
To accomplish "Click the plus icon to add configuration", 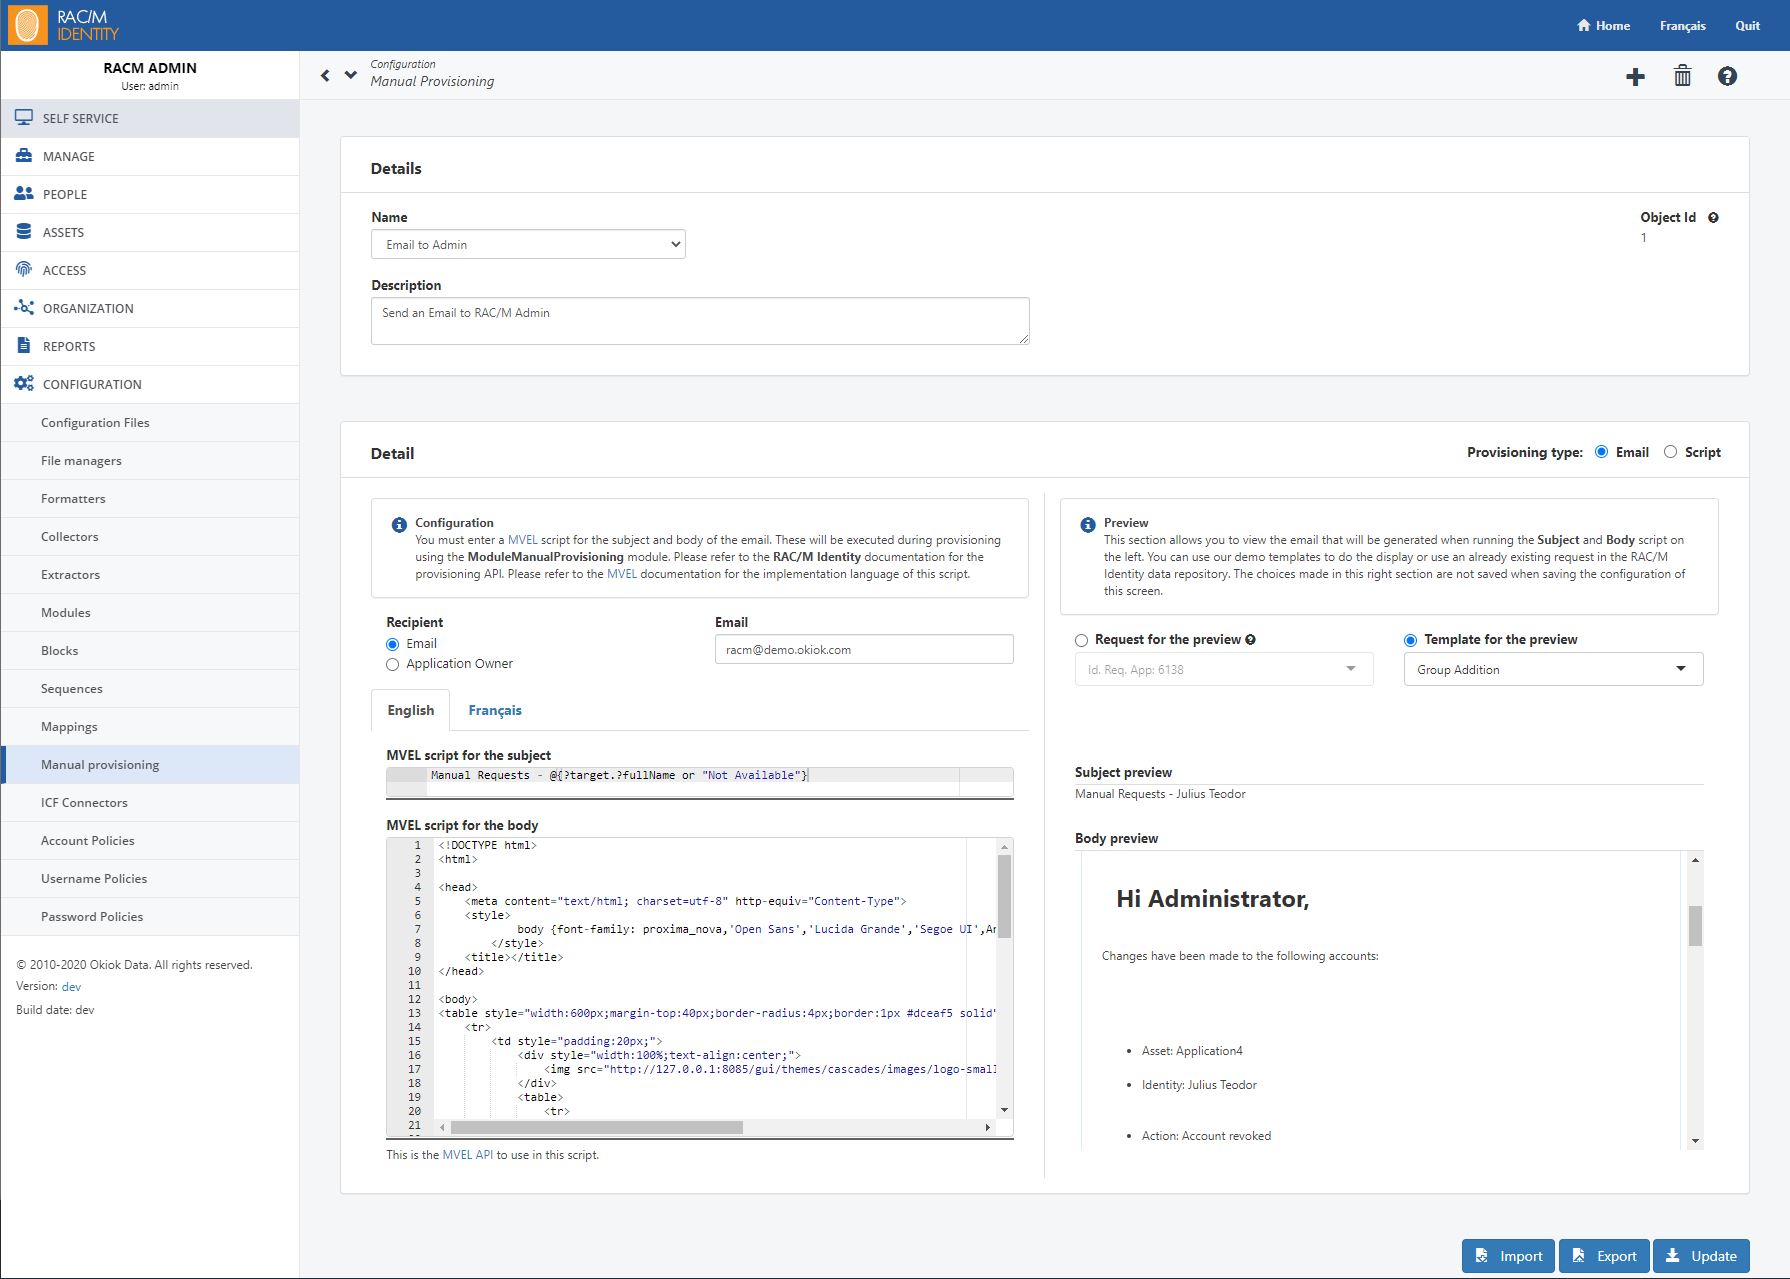I will [1635, 77].
